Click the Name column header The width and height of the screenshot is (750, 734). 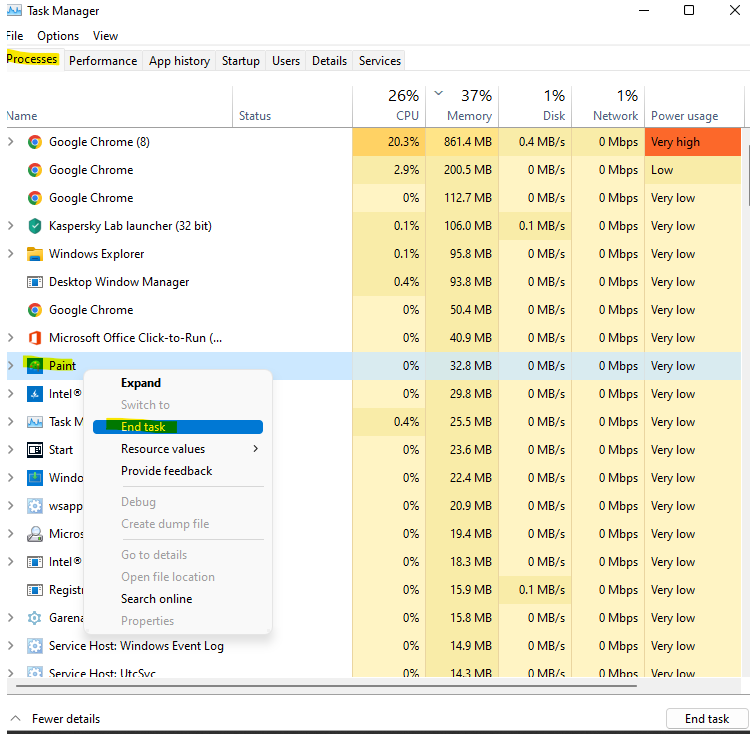120,107
